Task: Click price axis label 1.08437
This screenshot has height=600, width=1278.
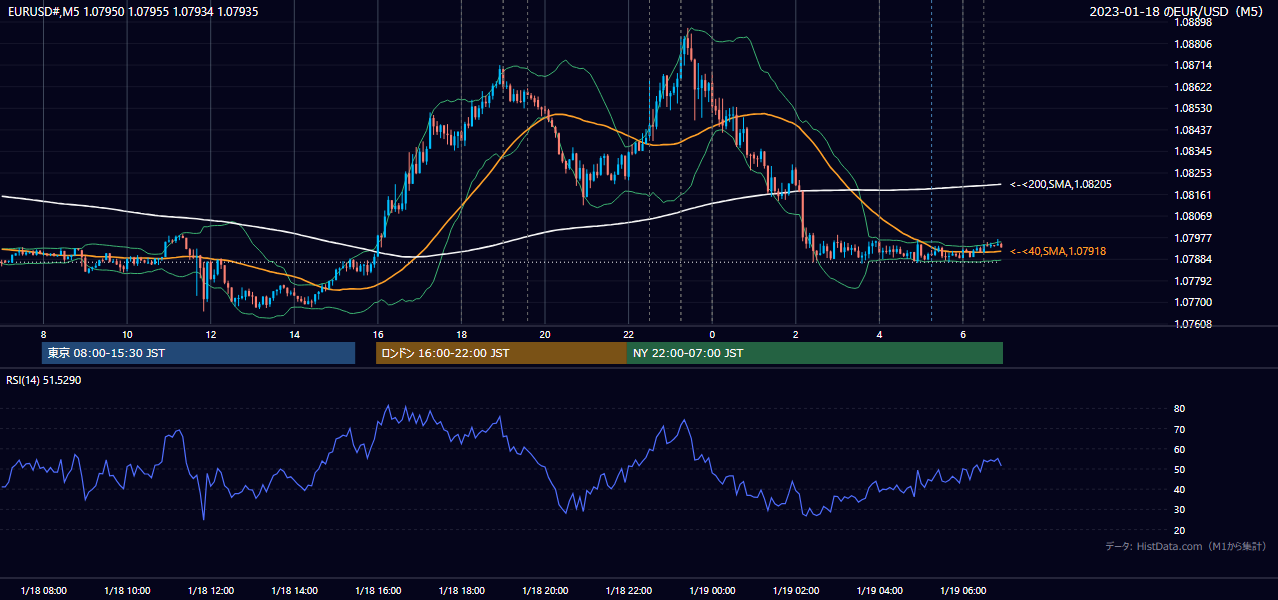Action: (1193, 130)
